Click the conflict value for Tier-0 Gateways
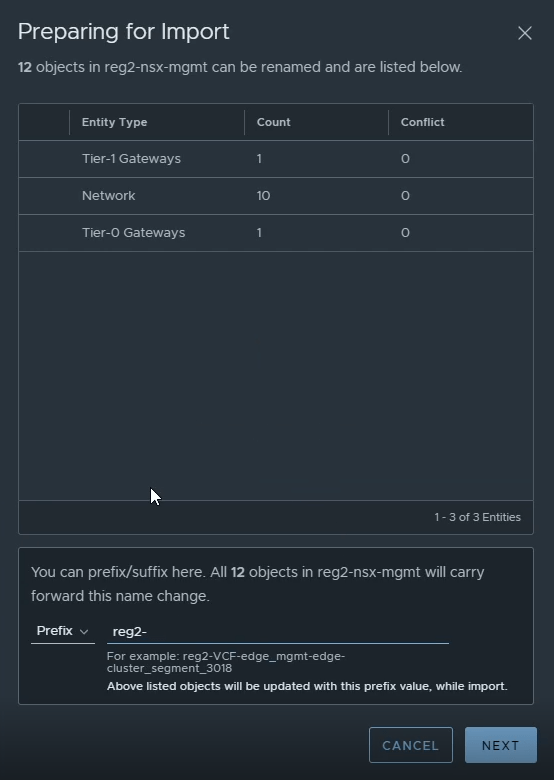This screenshot has width=554, height=780. click(x=405, y=233)
